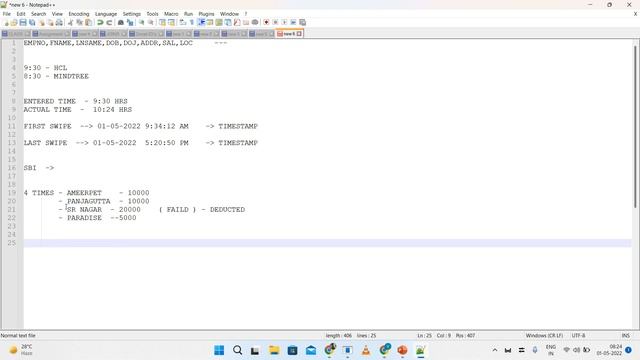Zoom in using the toolbar icon

[142, 22]
